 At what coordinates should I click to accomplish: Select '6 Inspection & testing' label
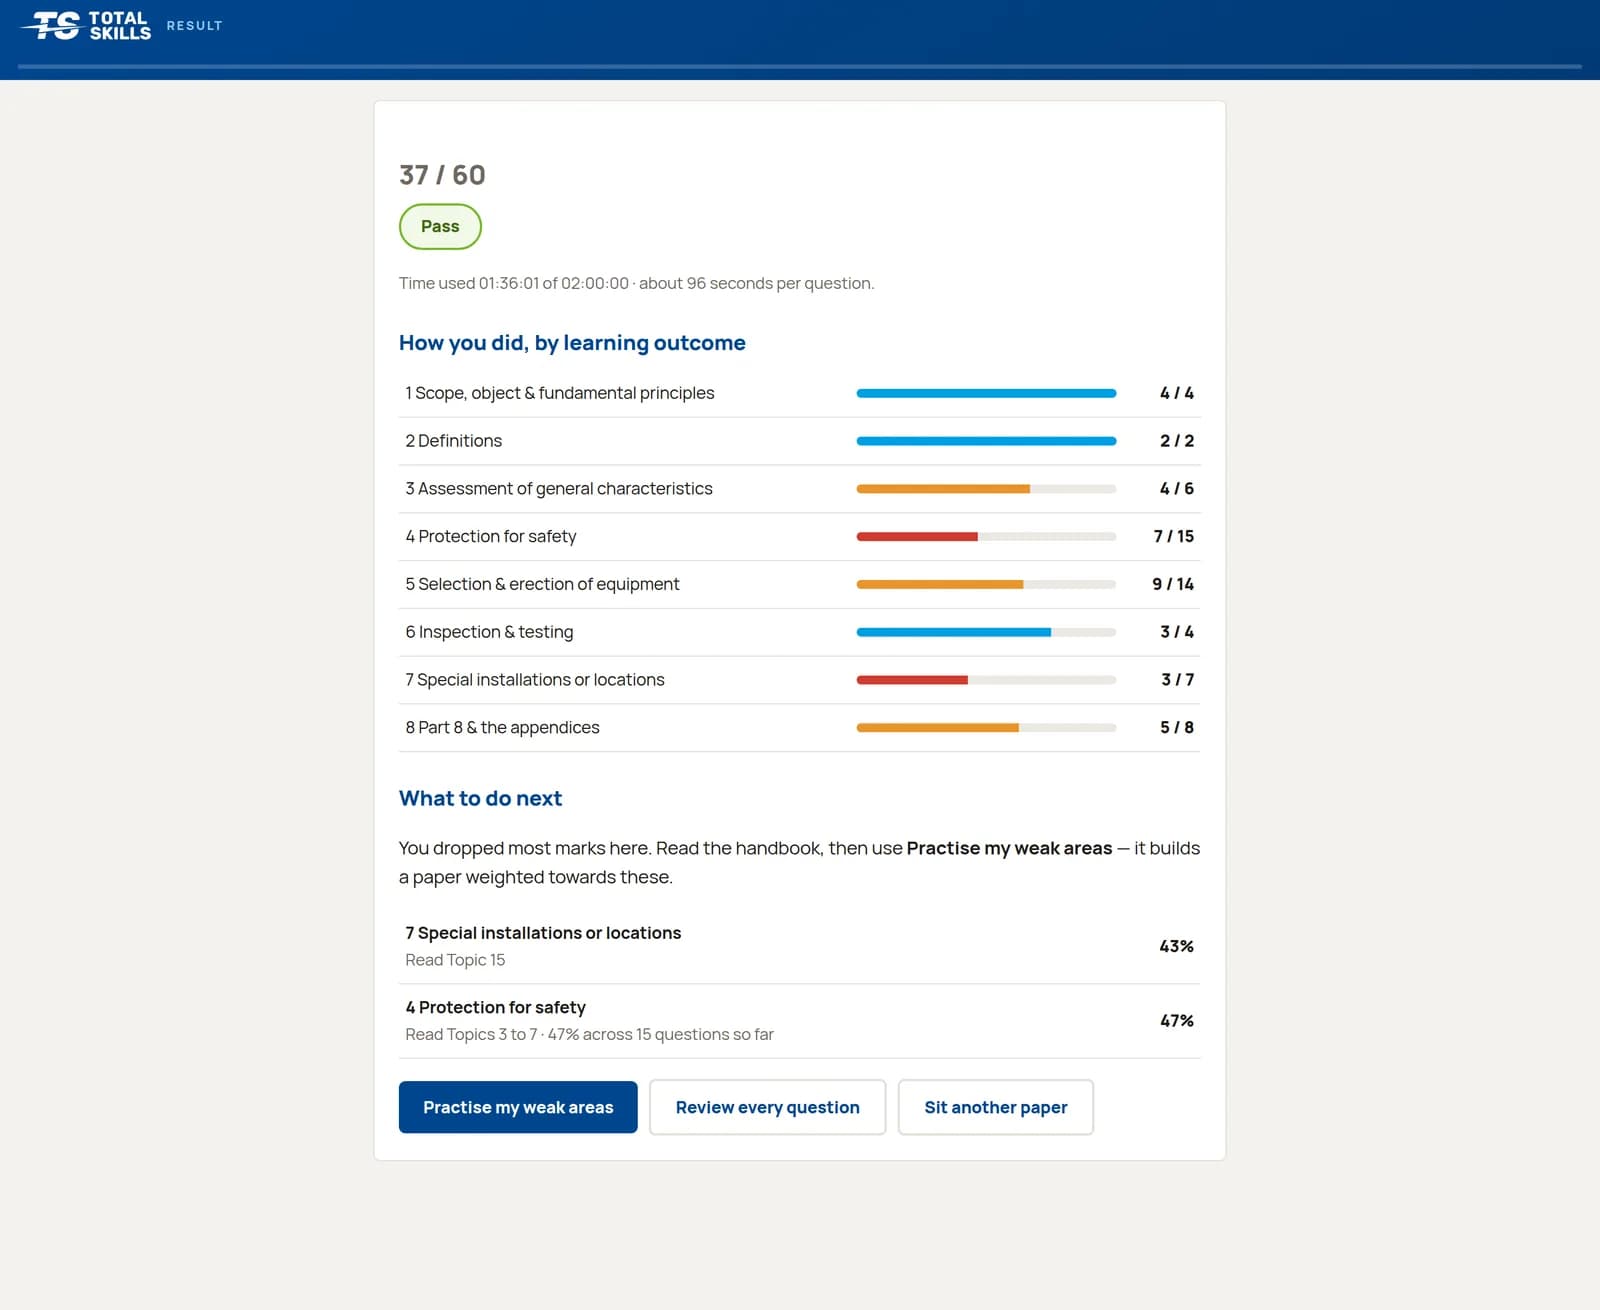pyautogui.click(x=489, y=632)
